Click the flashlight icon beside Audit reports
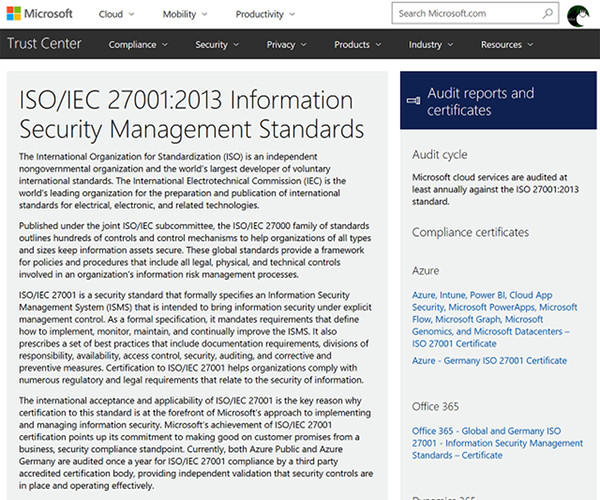Screen dimensions: 600x500 coord(413,101)
